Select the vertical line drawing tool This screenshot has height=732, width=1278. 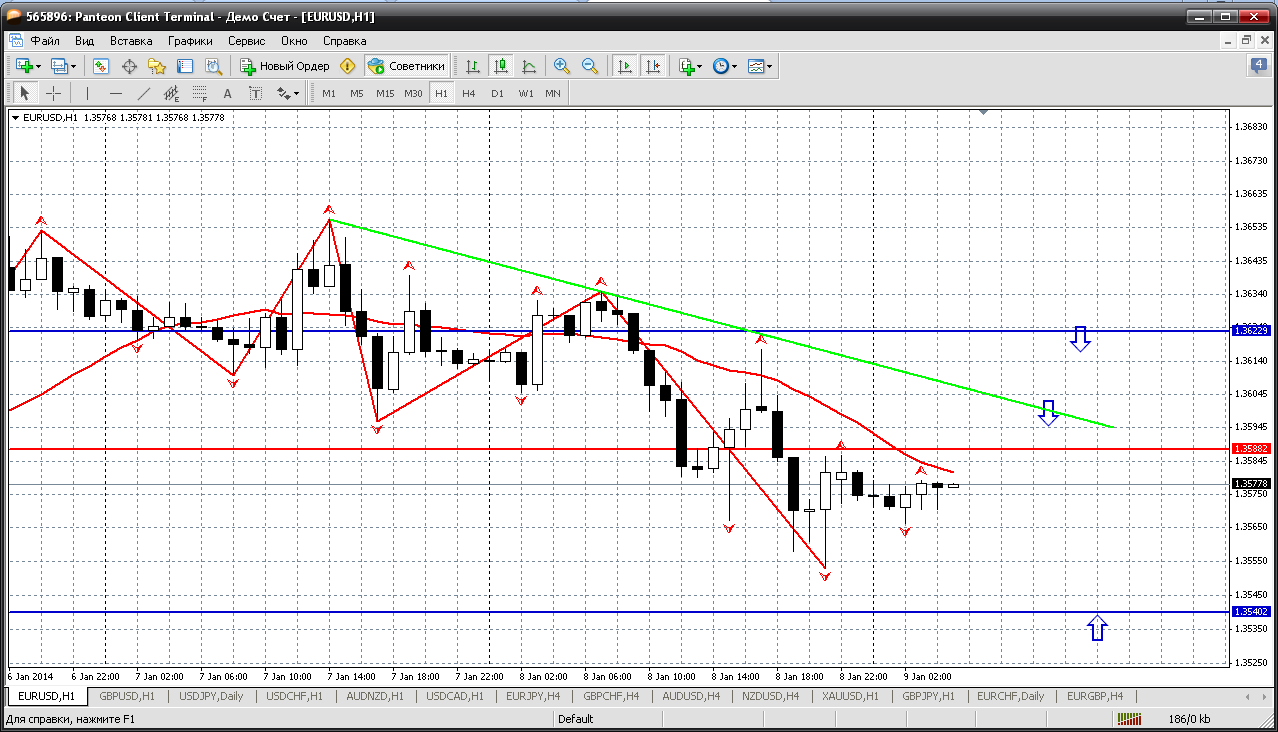click(x=87, y=93)
